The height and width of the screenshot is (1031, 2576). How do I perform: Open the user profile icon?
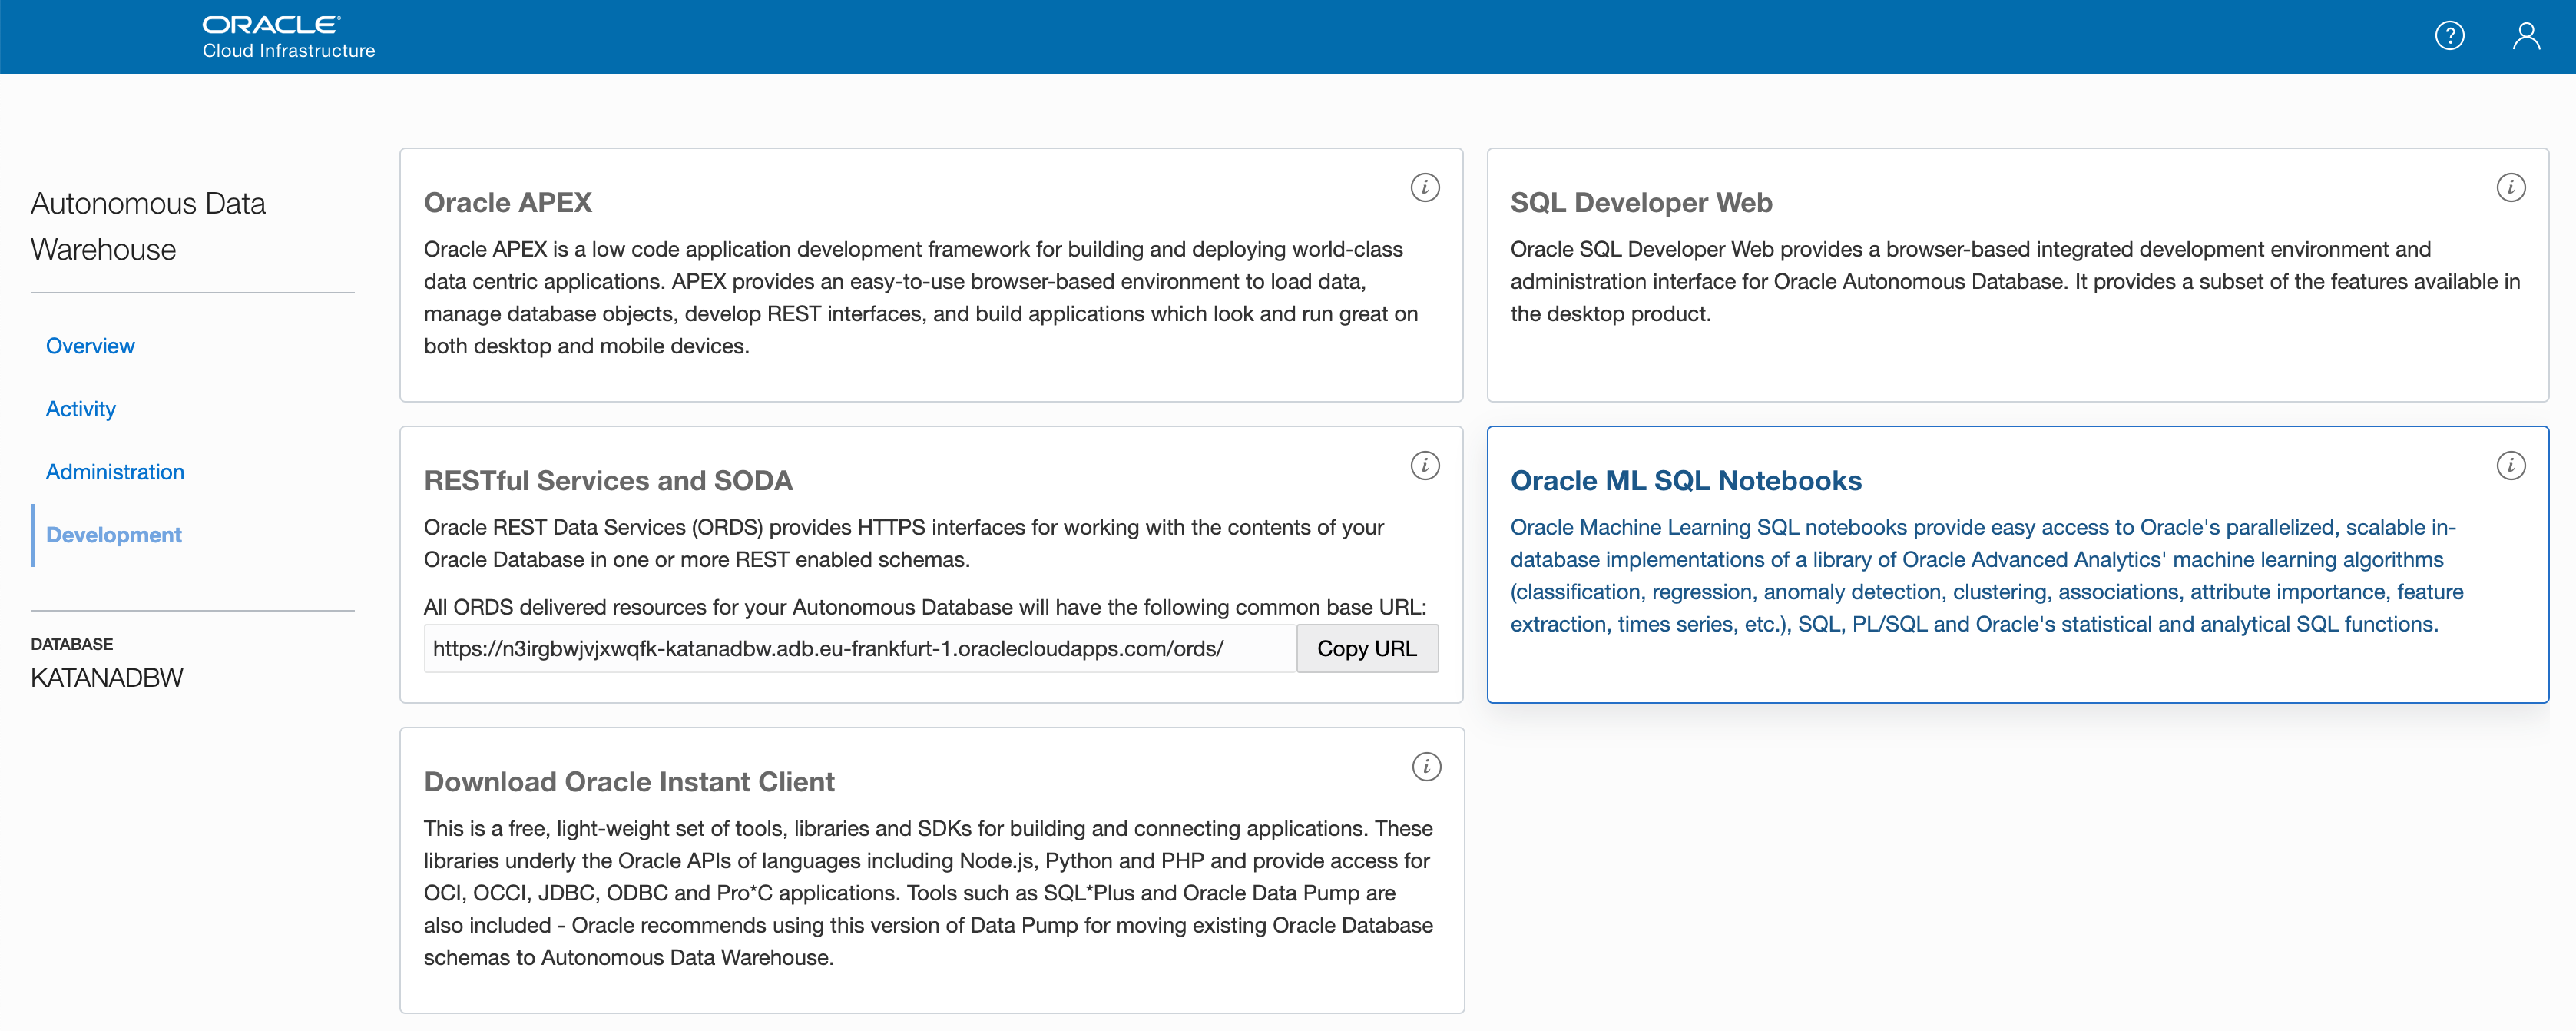(2526, 36)
